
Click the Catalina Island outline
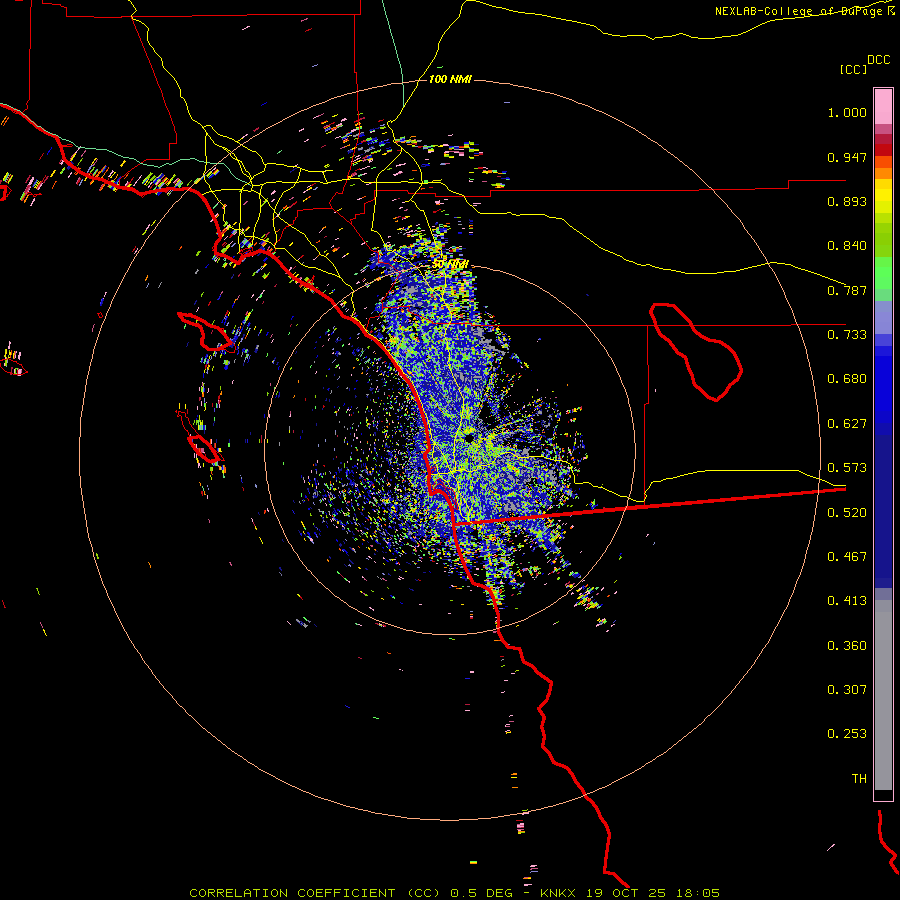[x=205, y=331]
